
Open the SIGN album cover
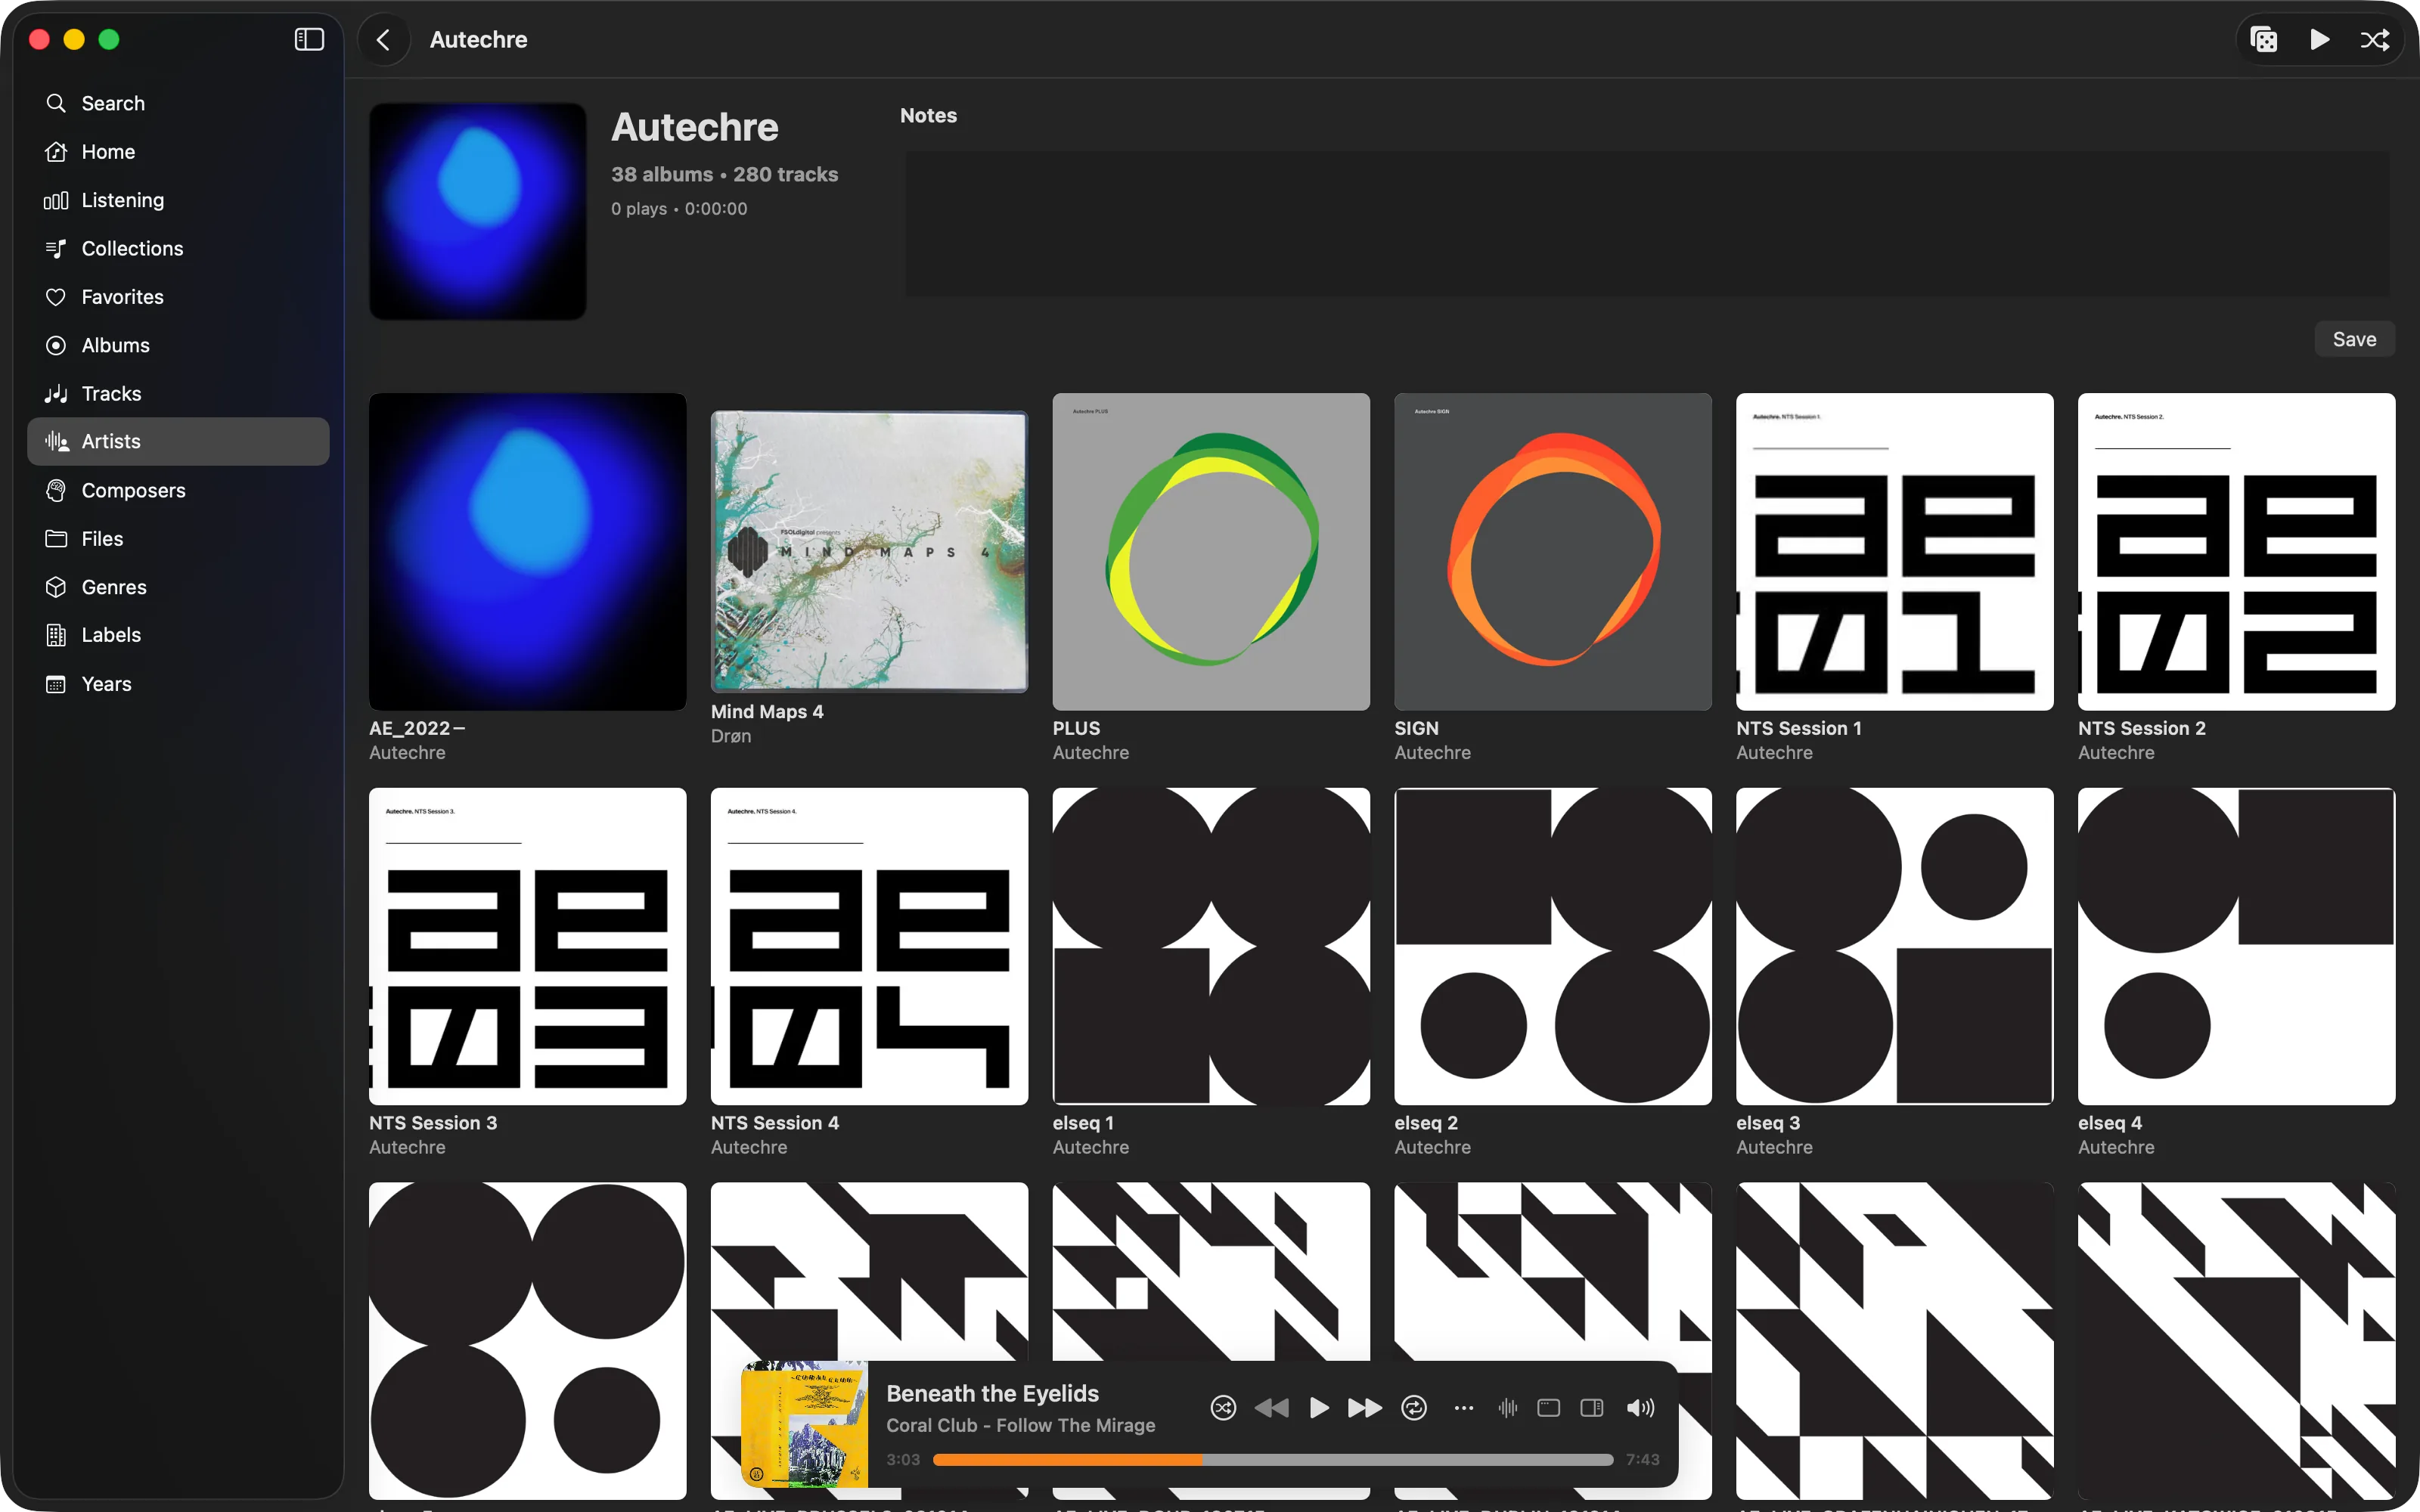[x=1553, y=551]
